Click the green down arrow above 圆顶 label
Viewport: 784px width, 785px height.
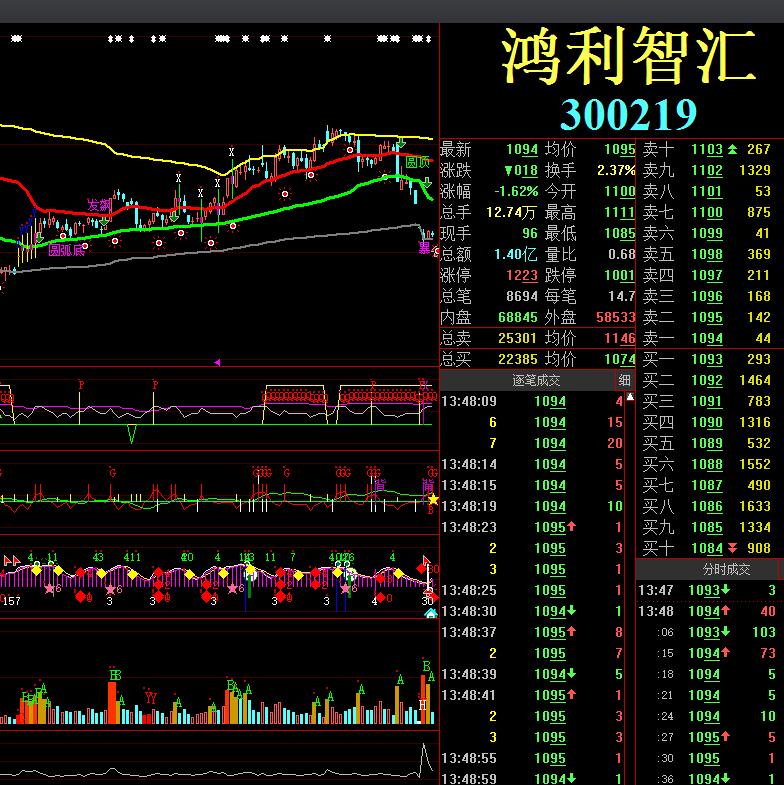pyautogui.click(x=401, y=144)
